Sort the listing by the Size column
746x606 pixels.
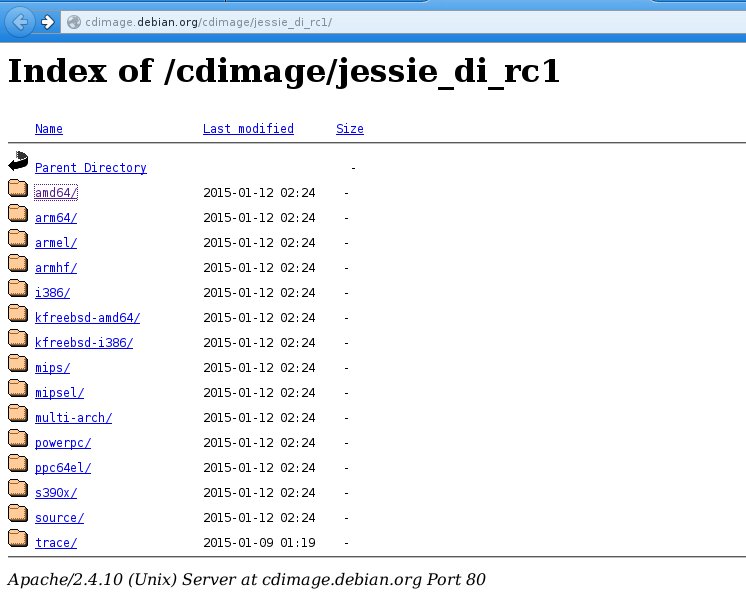click(x=350, y=129)
